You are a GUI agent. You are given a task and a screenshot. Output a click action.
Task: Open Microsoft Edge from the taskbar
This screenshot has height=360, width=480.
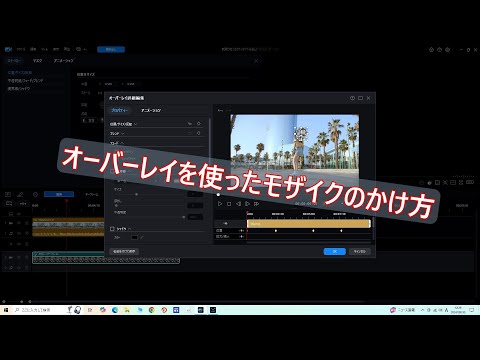coord(115,310)
